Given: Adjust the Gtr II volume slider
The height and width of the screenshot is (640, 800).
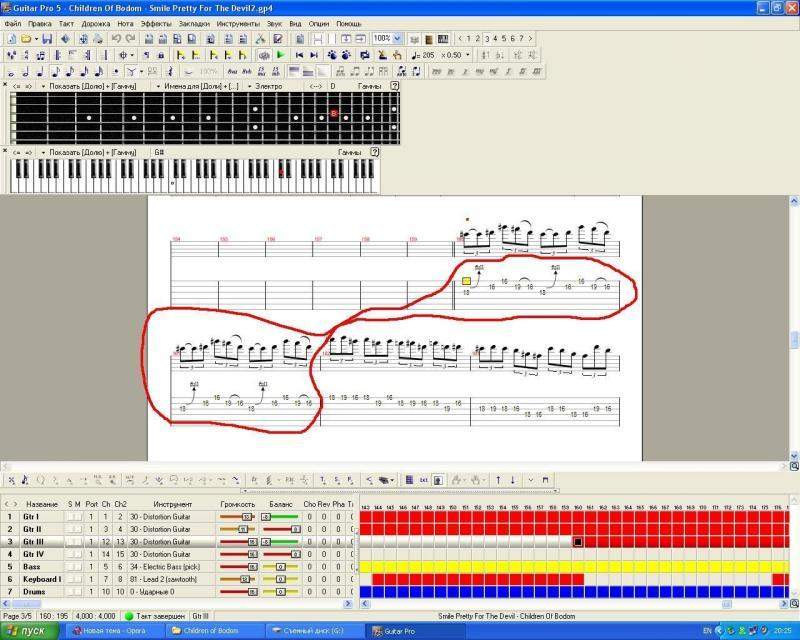Looking at the screenshot, I should [243, 529].
